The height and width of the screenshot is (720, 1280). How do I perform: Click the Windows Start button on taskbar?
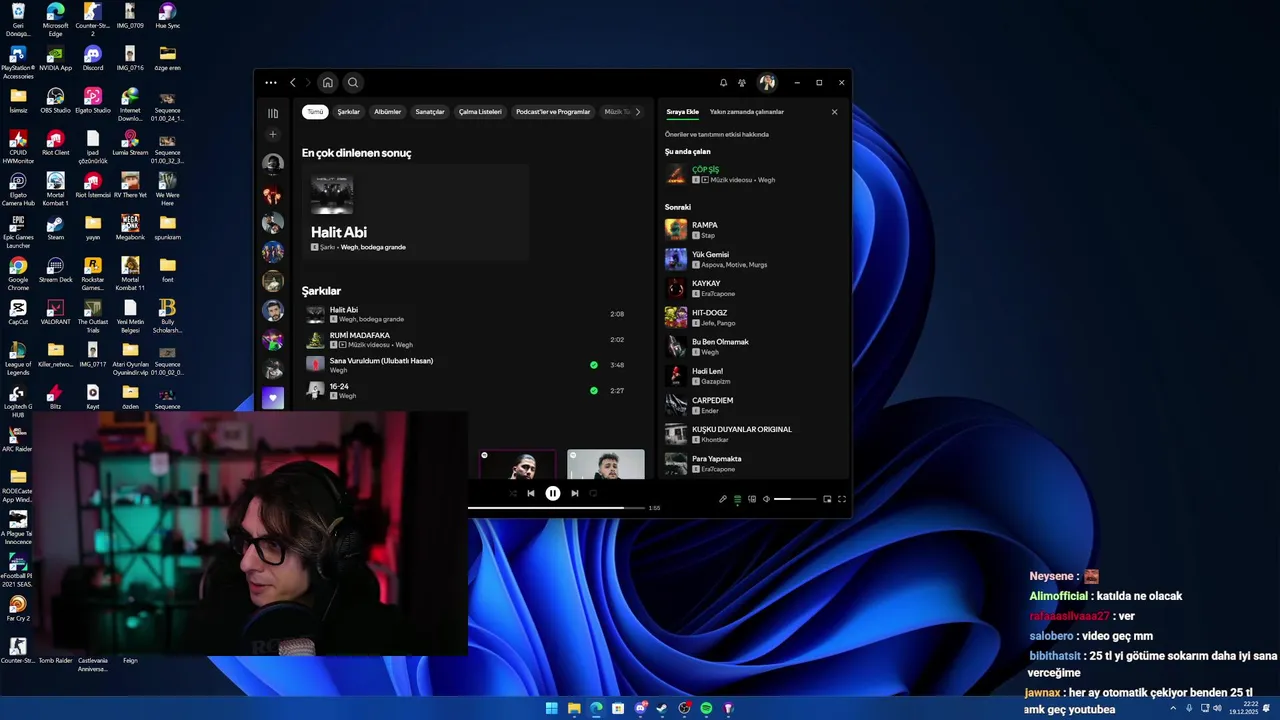(x=552, y=708)
